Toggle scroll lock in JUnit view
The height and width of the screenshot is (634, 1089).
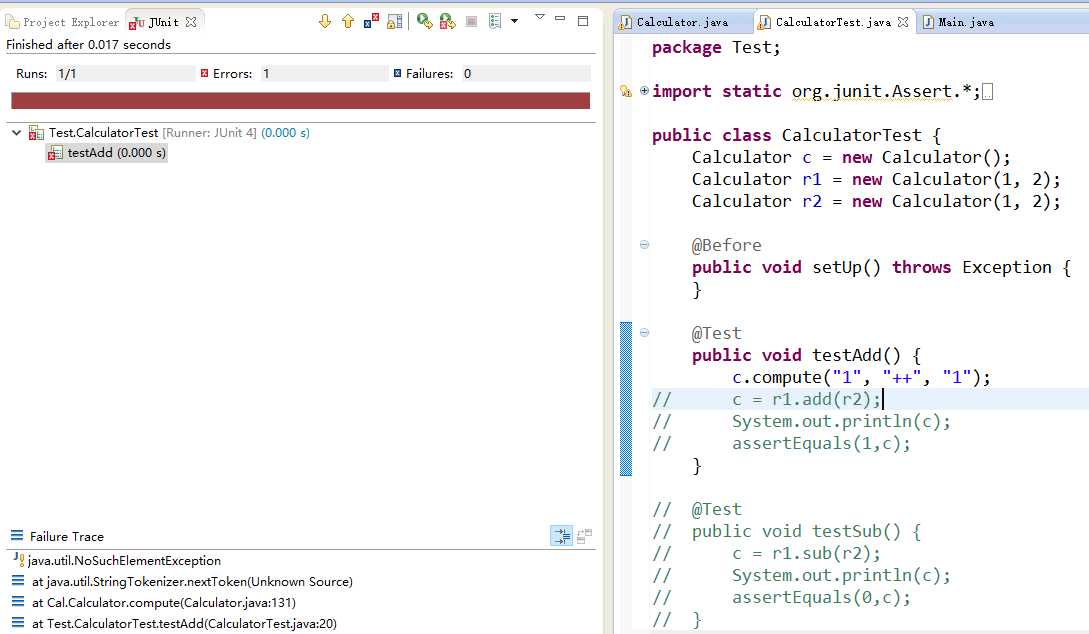394,22
